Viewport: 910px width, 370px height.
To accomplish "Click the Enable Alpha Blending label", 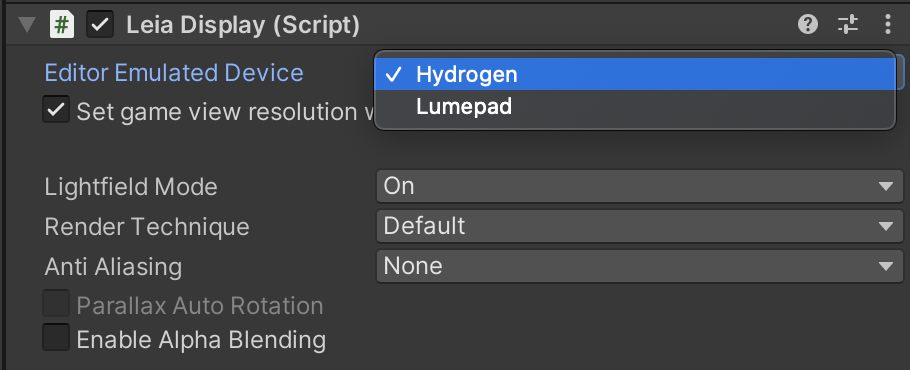I will (201, 339).
